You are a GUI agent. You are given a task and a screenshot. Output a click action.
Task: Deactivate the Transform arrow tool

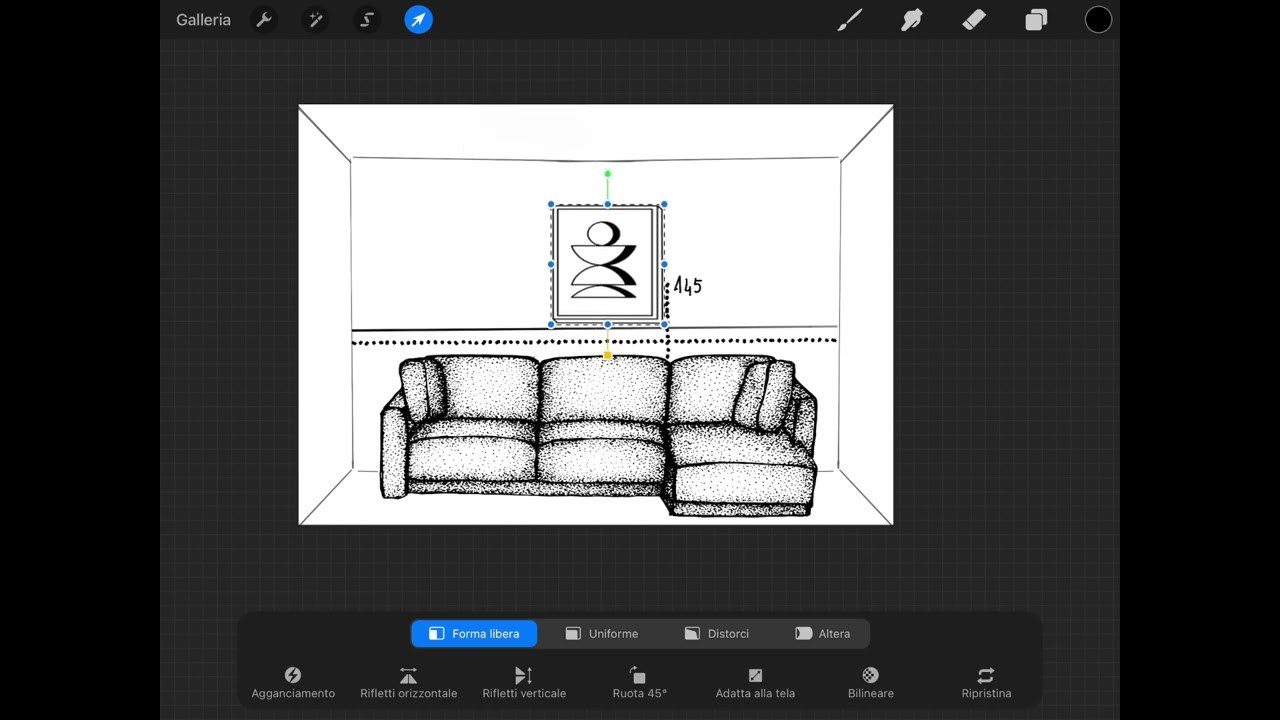(x=419, y=20)
